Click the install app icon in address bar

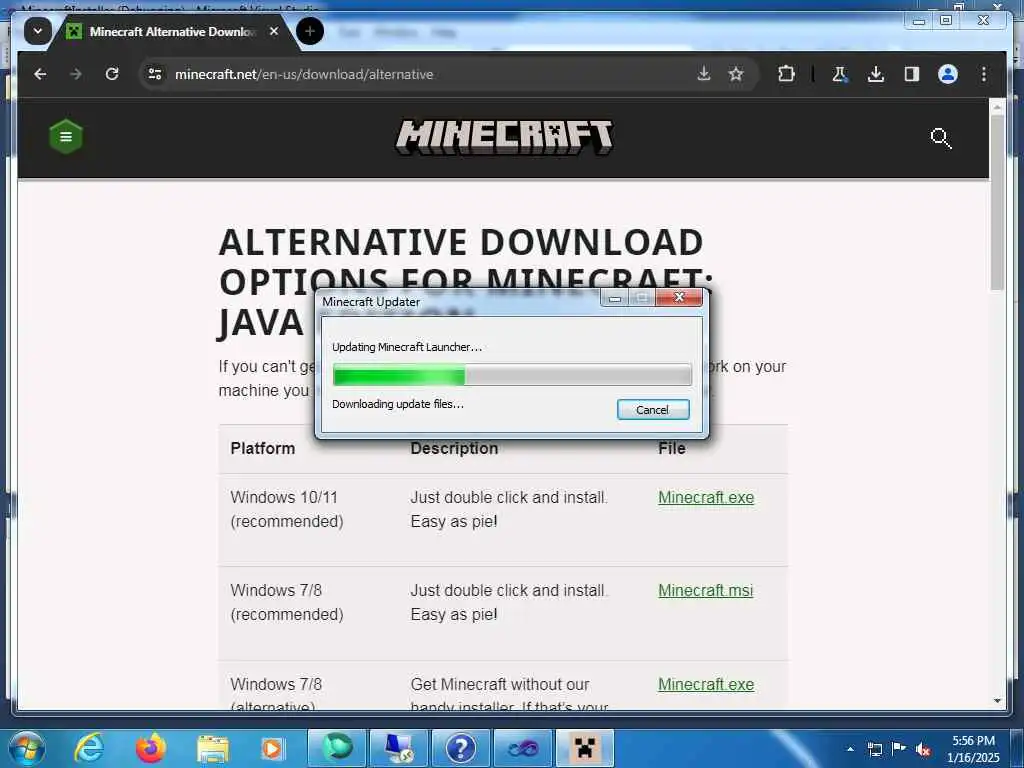click(x=703, y=74)
